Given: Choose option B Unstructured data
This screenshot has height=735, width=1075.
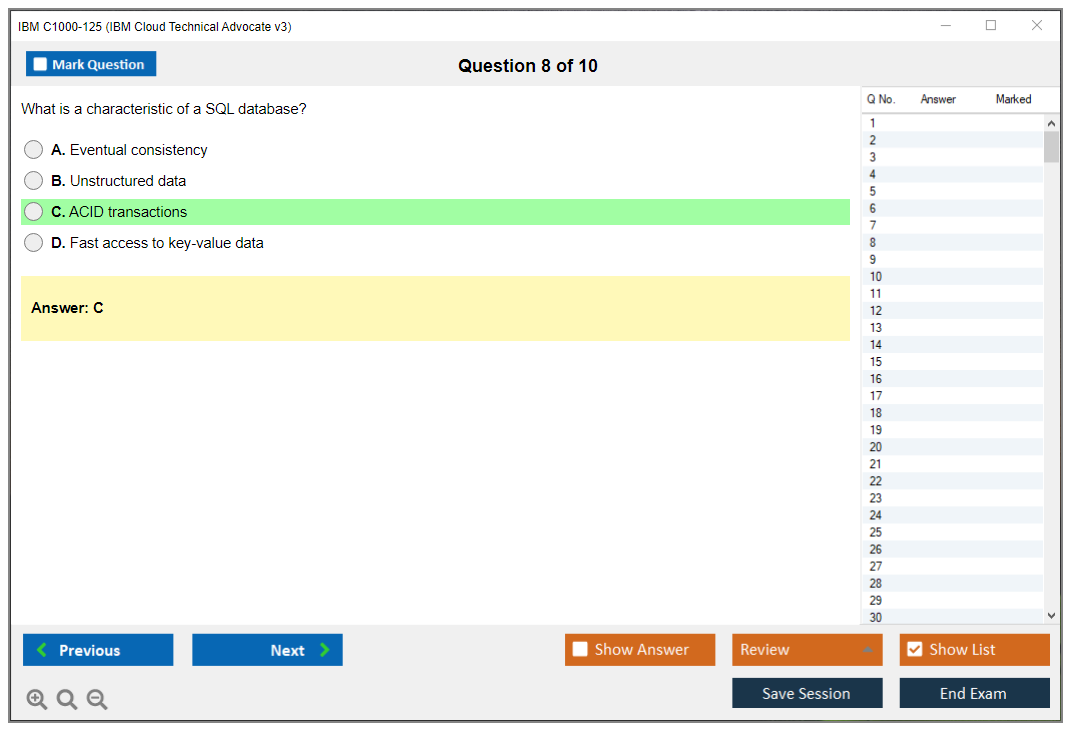Looking at the screenshot, I should coord(34,181).
